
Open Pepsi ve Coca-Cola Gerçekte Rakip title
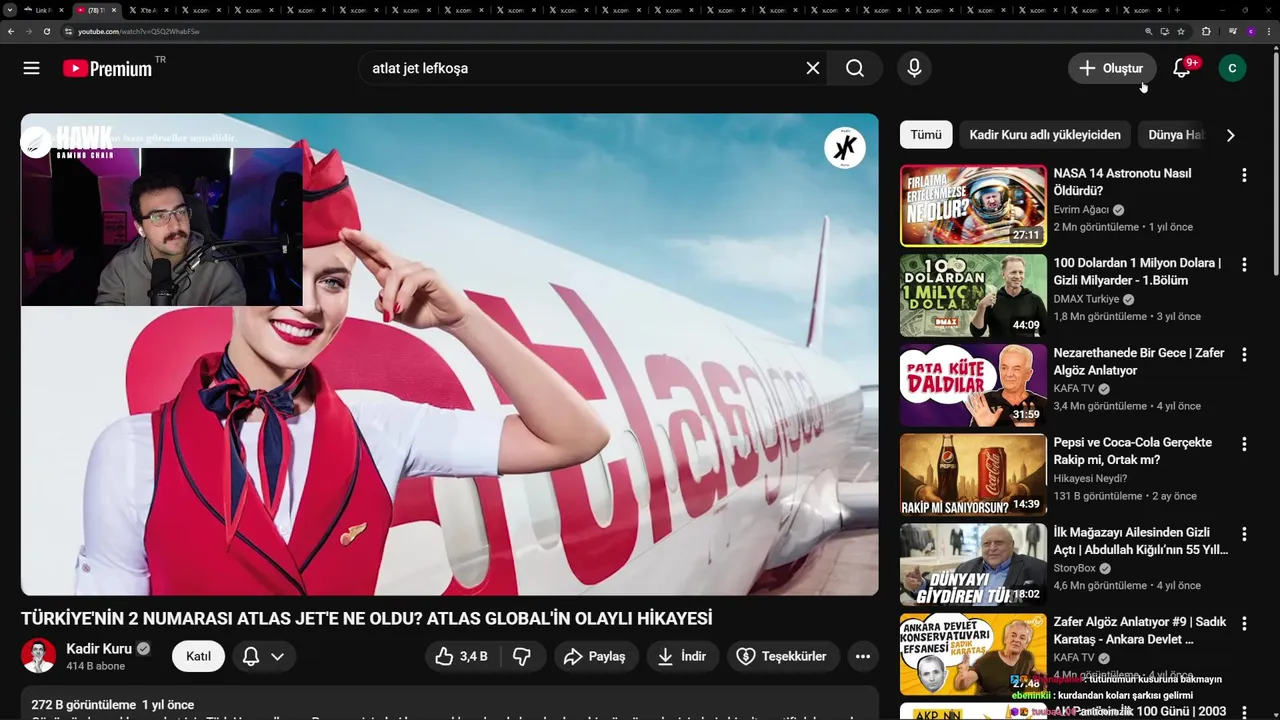(1132, 451)
